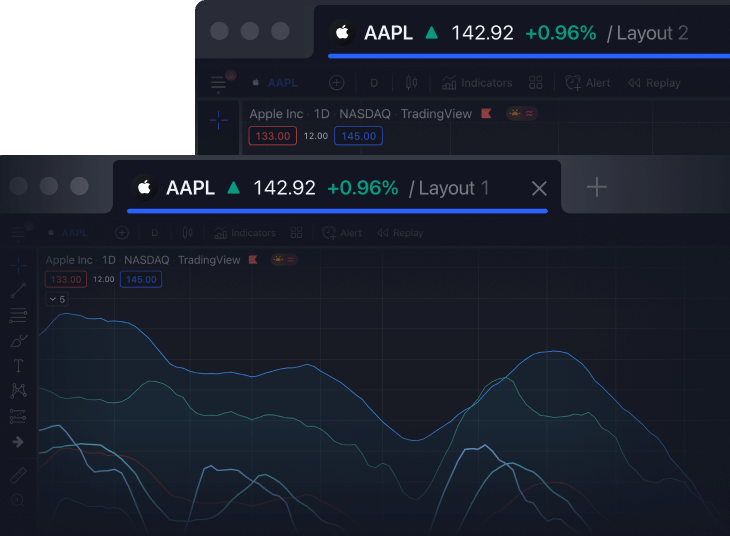Click the 12.00 spread value in Layout 1

[103, 279]
